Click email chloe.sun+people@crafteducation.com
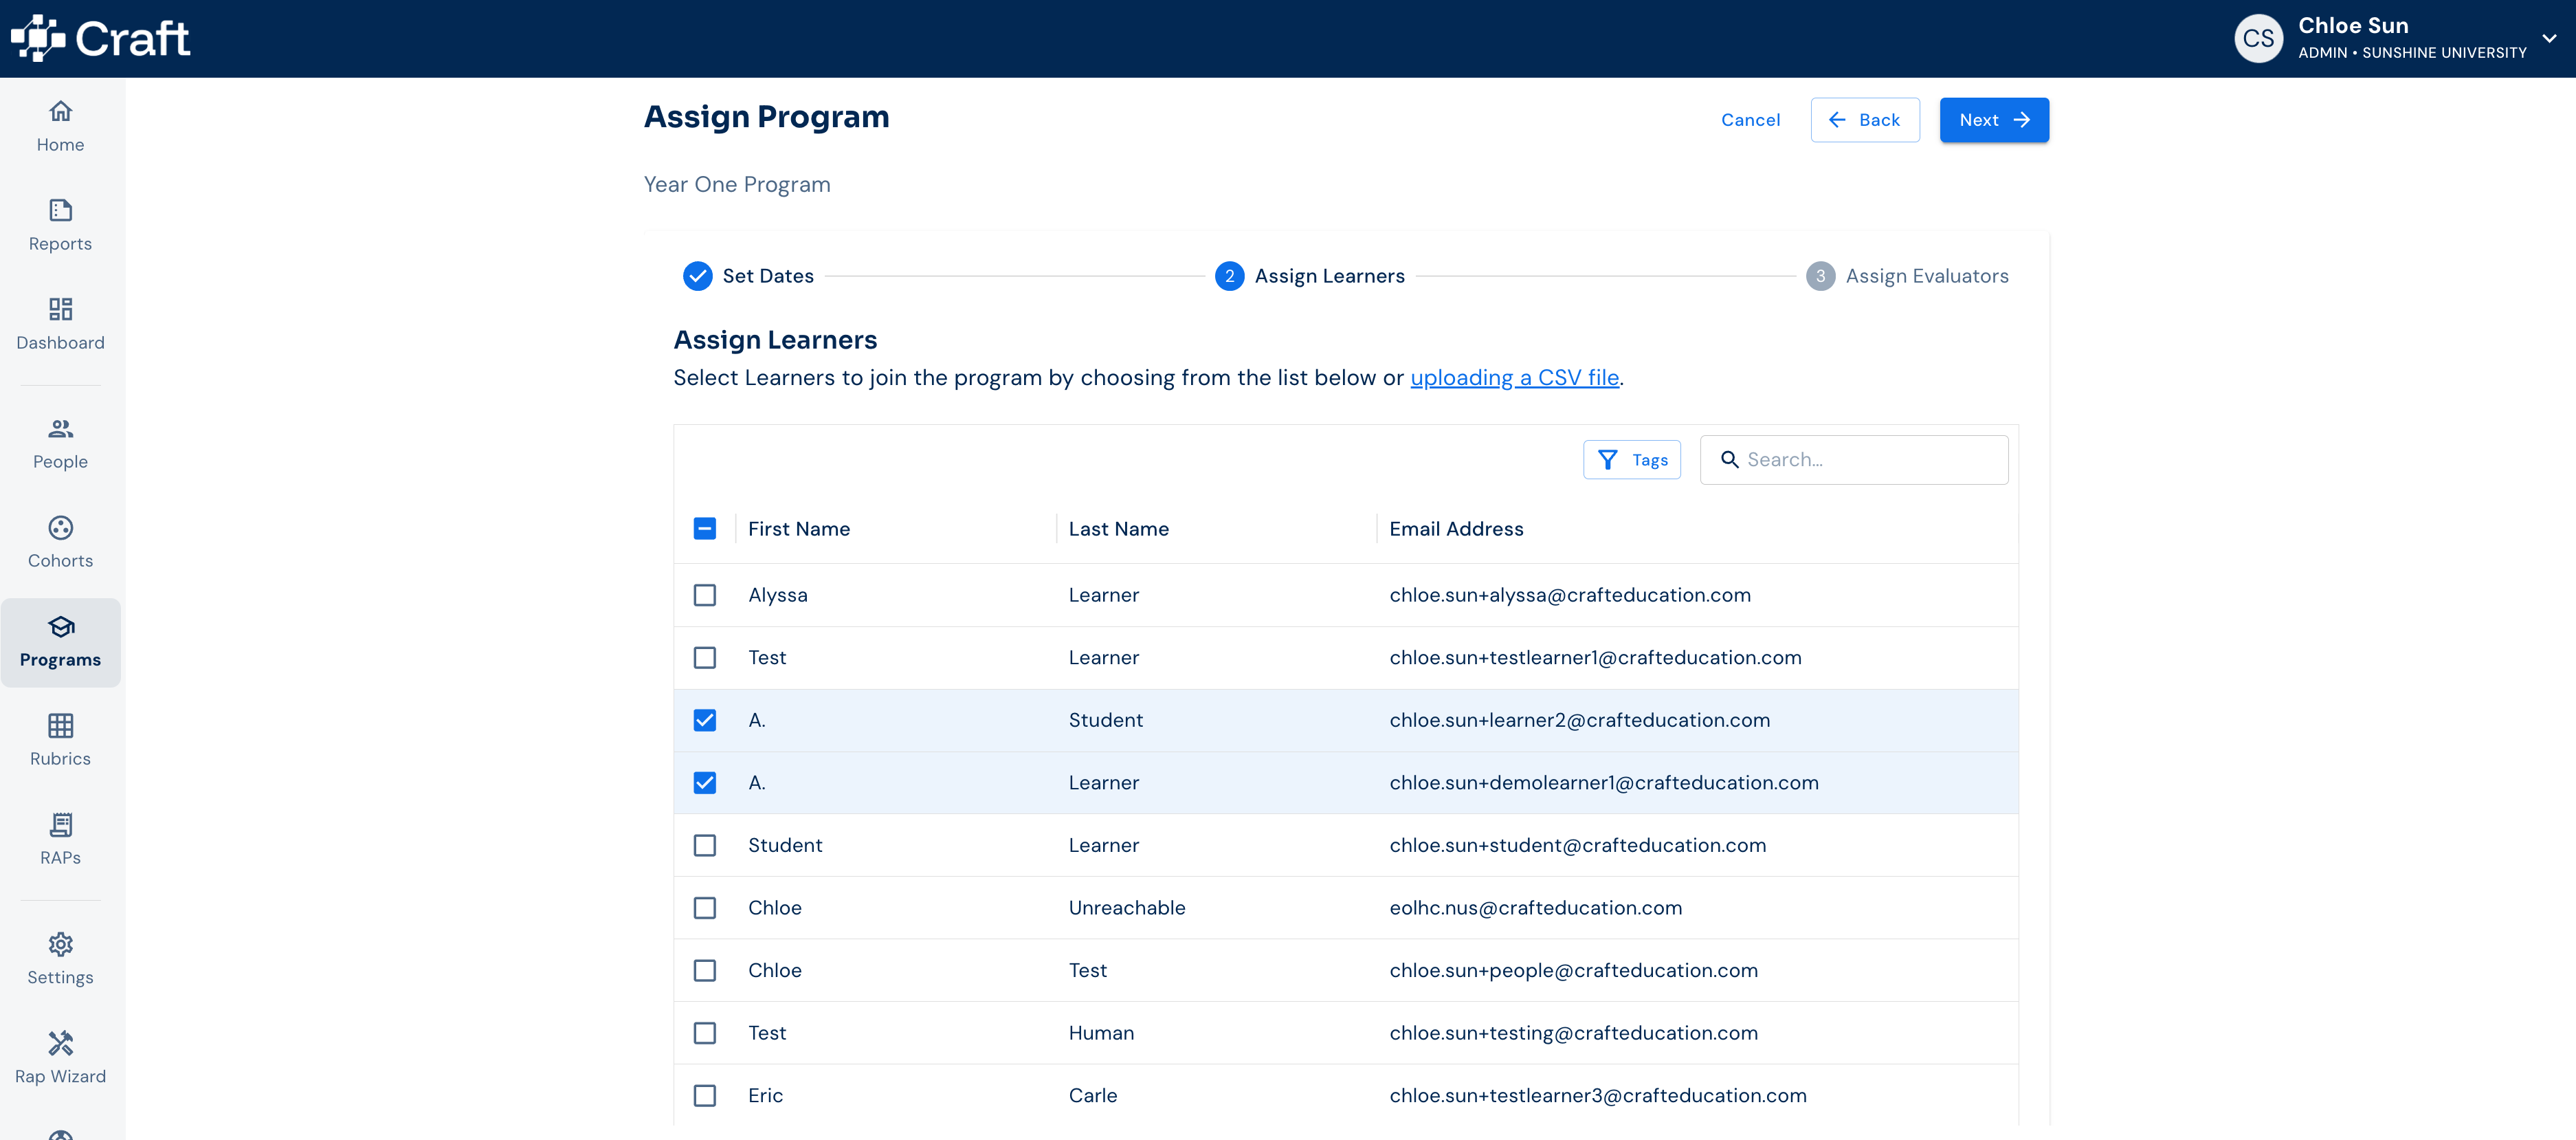The width and height of the screenshot is (2576, 1140). click(x=1573, y=970)
